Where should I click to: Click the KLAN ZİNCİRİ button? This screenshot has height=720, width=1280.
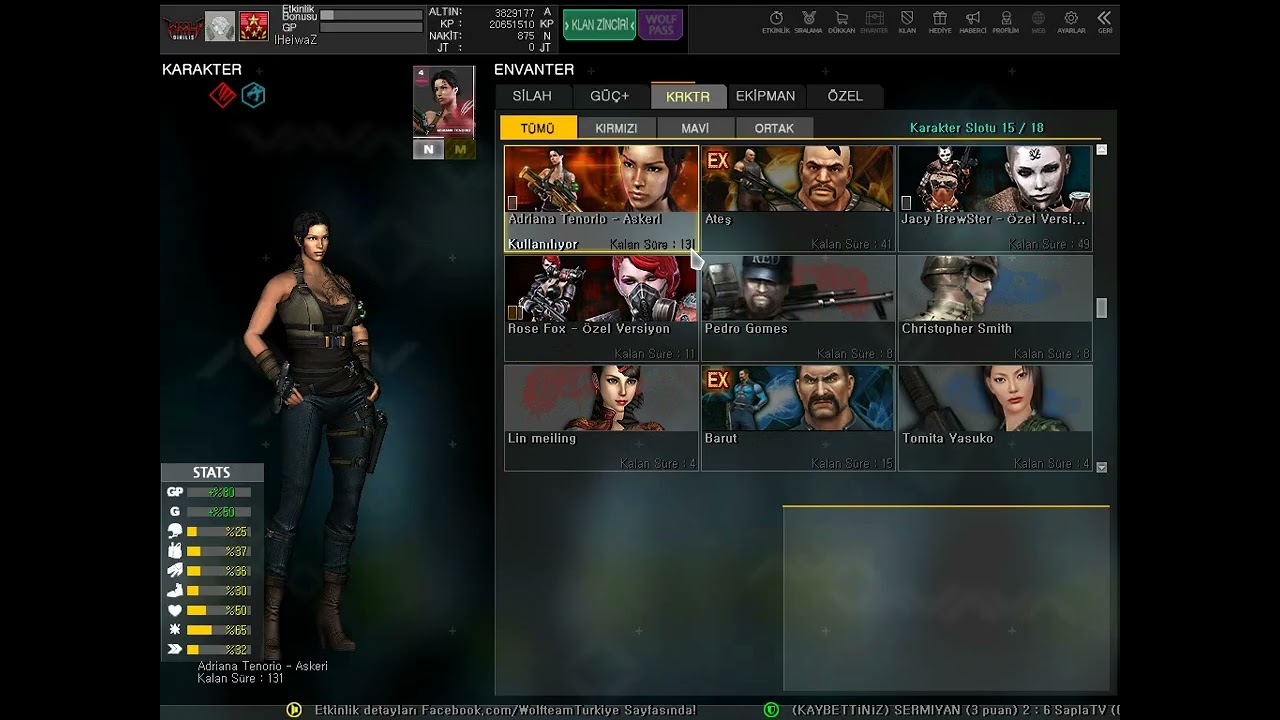tap(600, 25)
